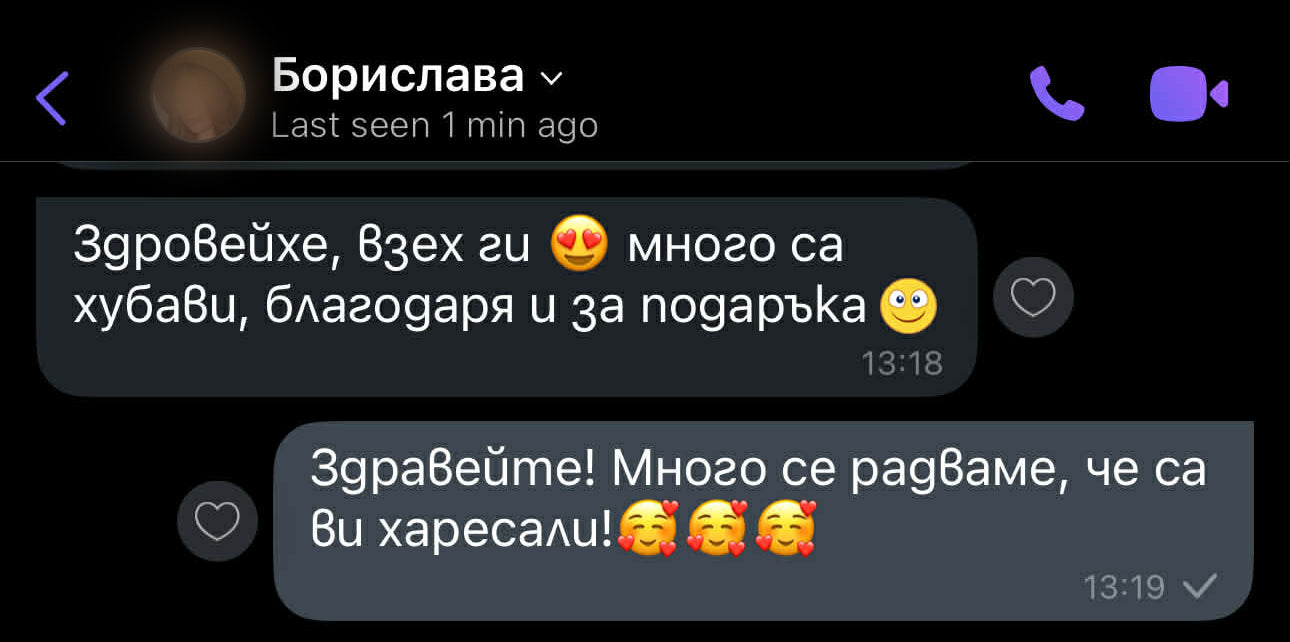The width and height of the screenshot is (1290, 642).
Task: Tap the partially visible message bubble at the top
Action: (506, 165)
